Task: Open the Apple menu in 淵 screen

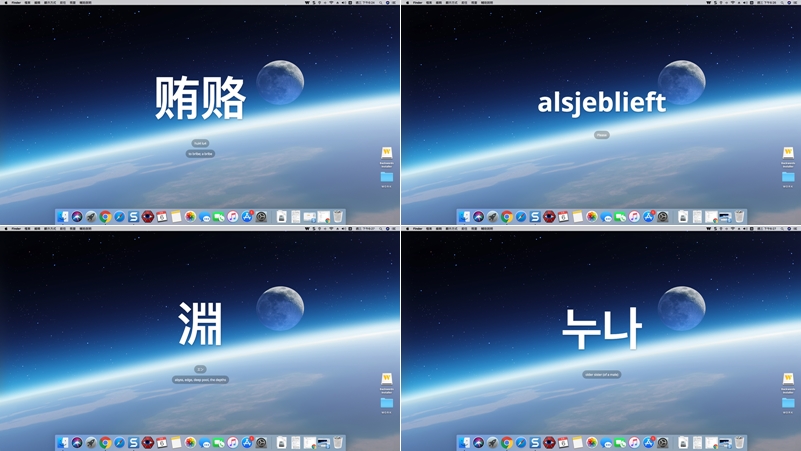Action: 6,228
